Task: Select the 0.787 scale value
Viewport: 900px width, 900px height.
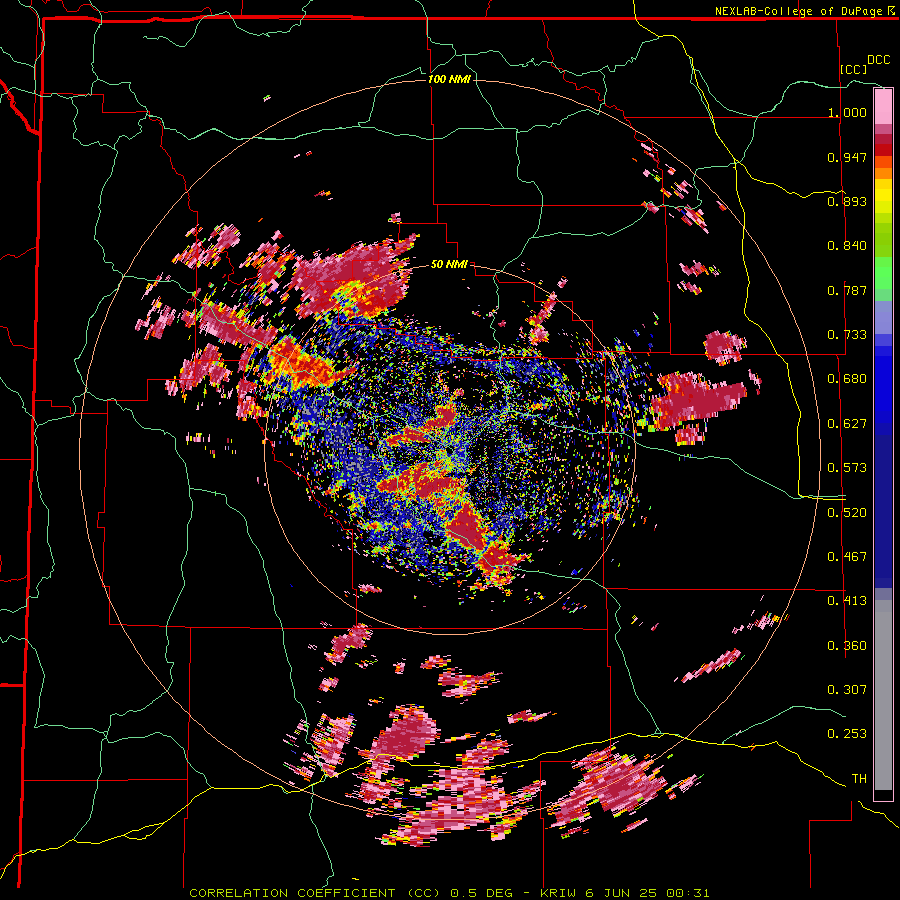Action: pos(847,290)
